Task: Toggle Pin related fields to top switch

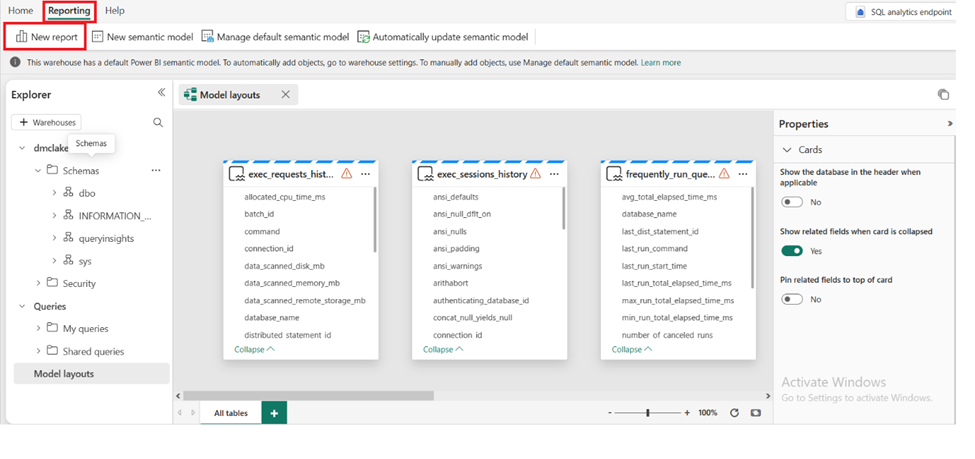Action: coord(792,299)
